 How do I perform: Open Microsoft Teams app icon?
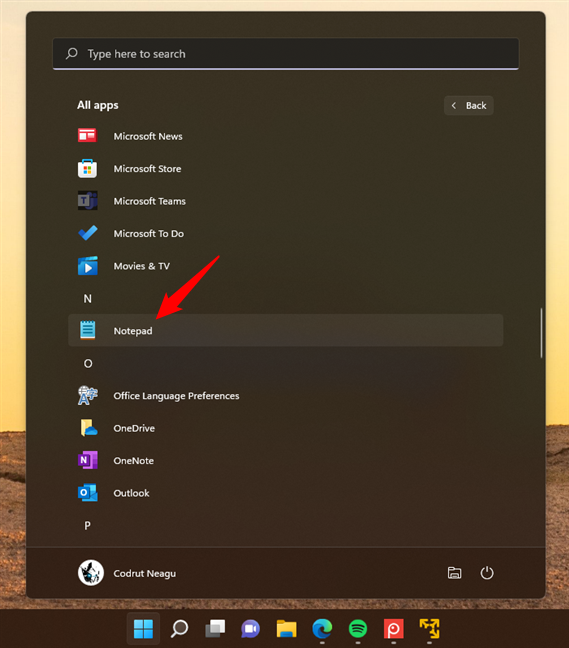click(x=87, y=200)
